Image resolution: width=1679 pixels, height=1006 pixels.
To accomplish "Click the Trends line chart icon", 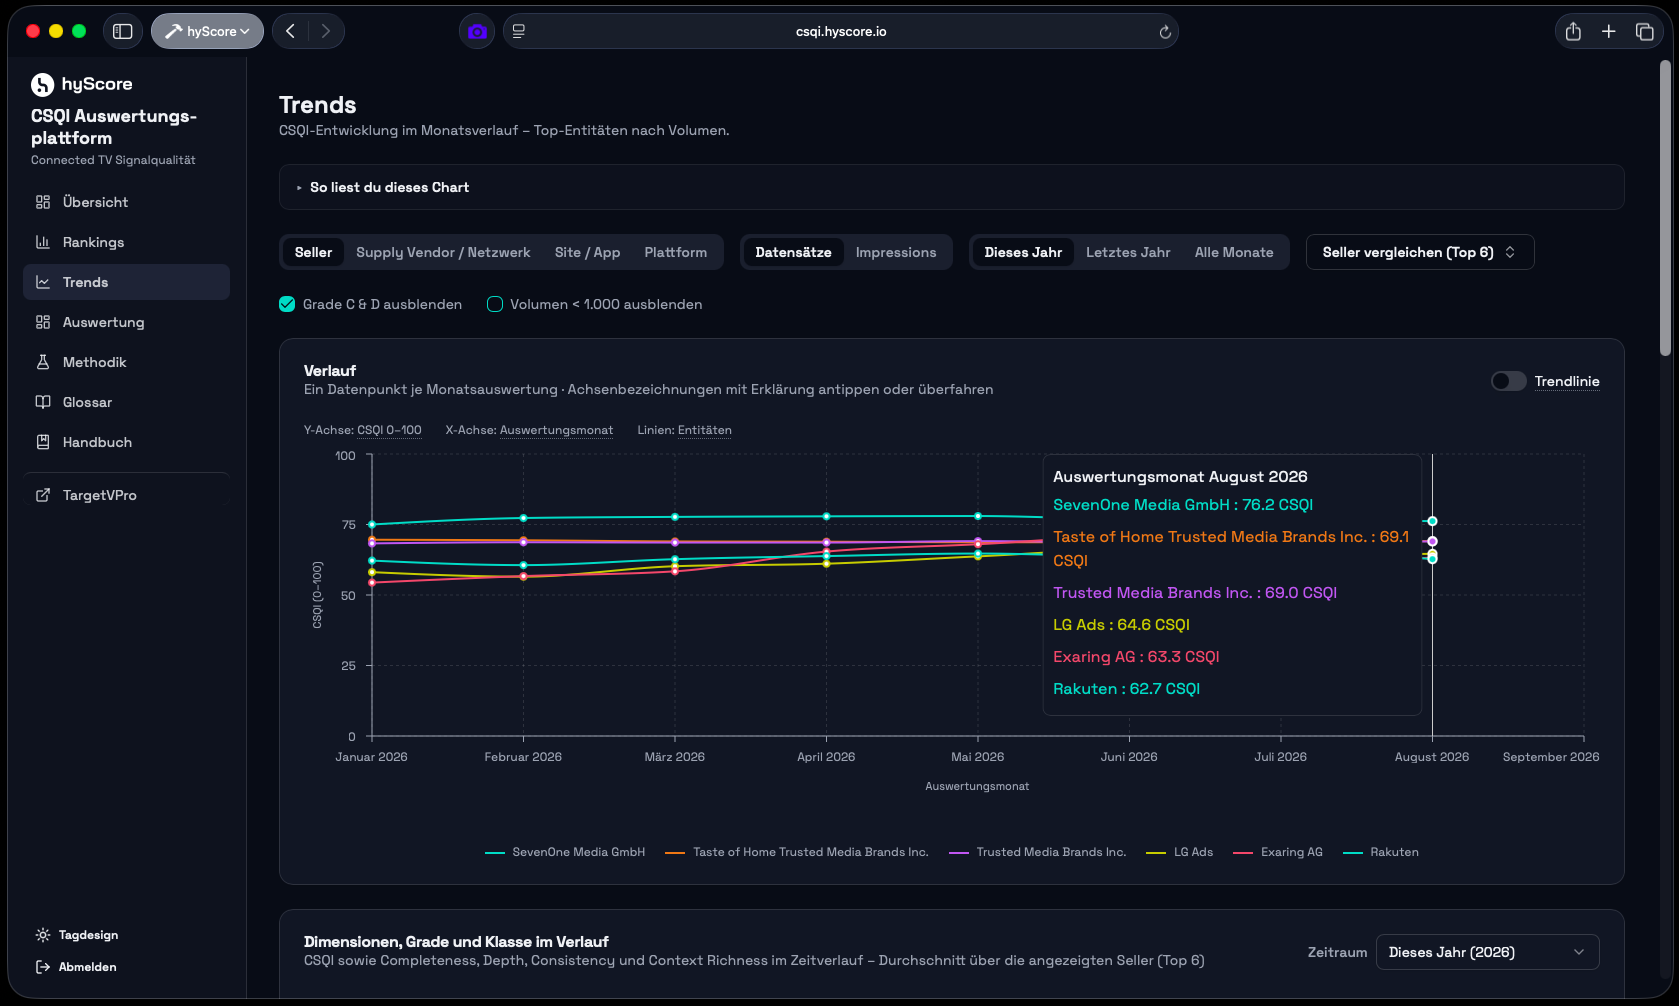I will (43, 282).
